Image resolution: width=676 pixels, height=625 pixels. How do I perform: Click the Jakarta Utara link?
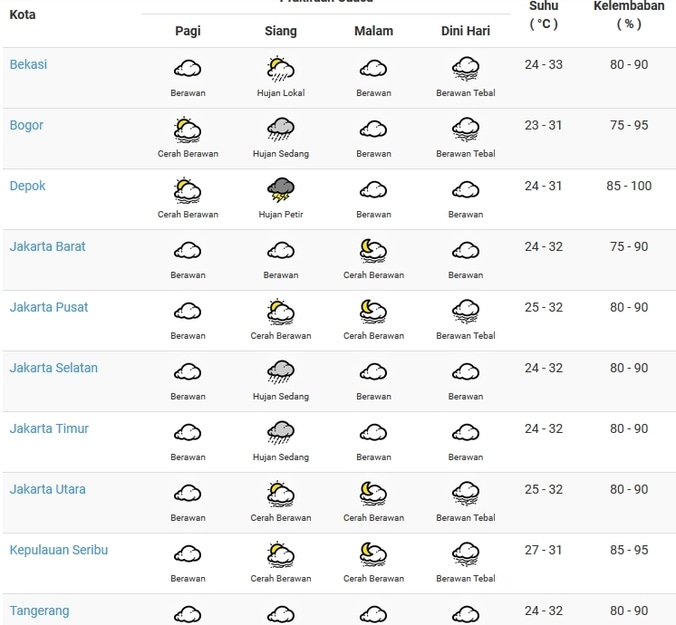click(x=47, y=489)
